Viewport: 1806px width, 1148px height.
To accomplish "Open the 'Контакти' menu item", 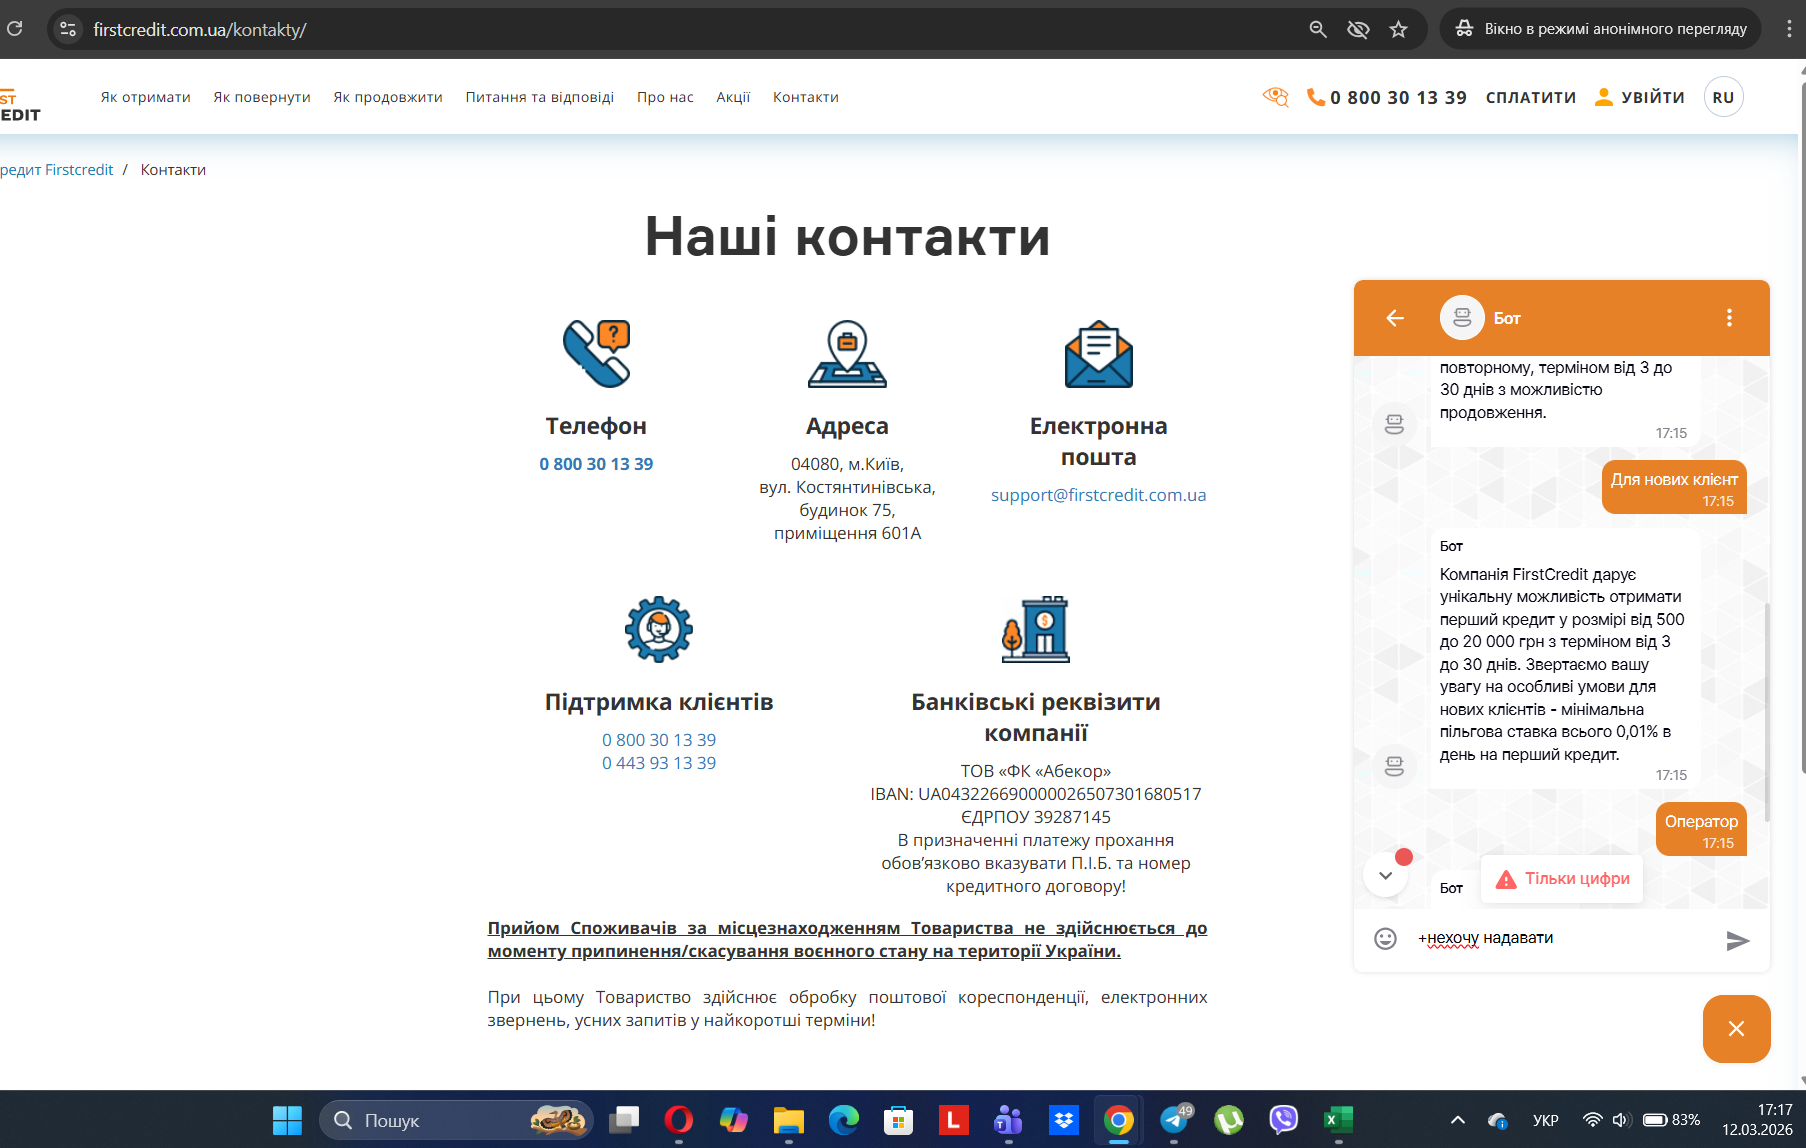I will [x=806, y=97].
